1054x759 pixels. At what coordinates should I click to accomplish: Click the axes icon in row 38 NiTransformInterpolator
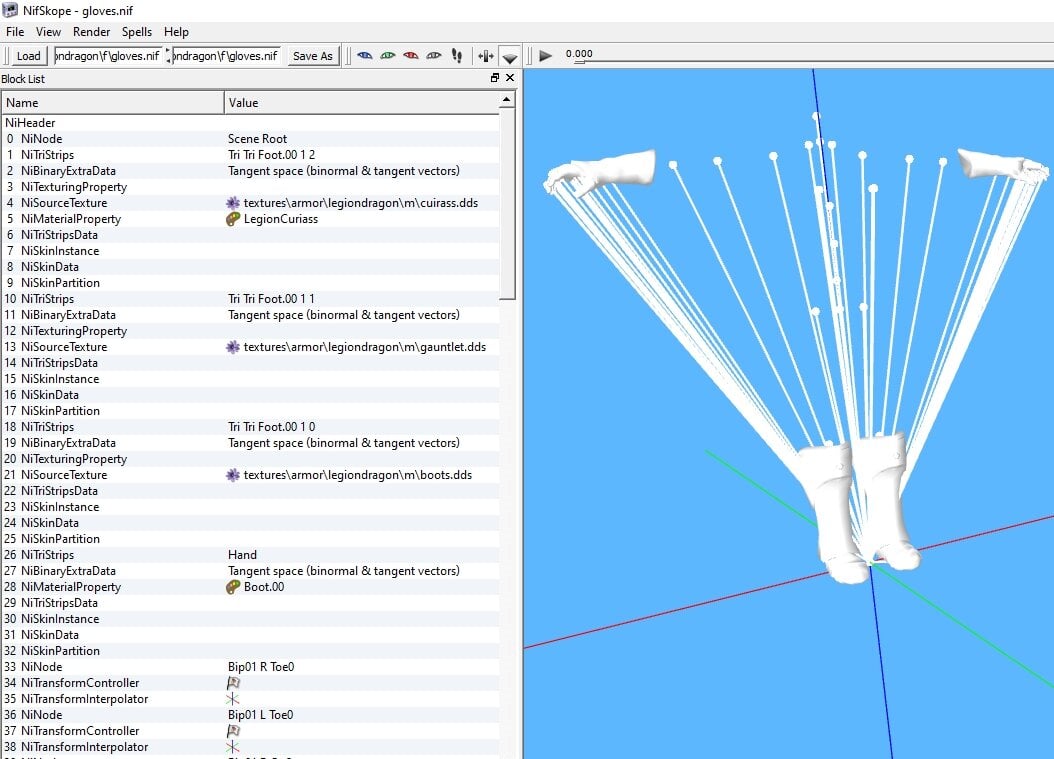[233, 747]
